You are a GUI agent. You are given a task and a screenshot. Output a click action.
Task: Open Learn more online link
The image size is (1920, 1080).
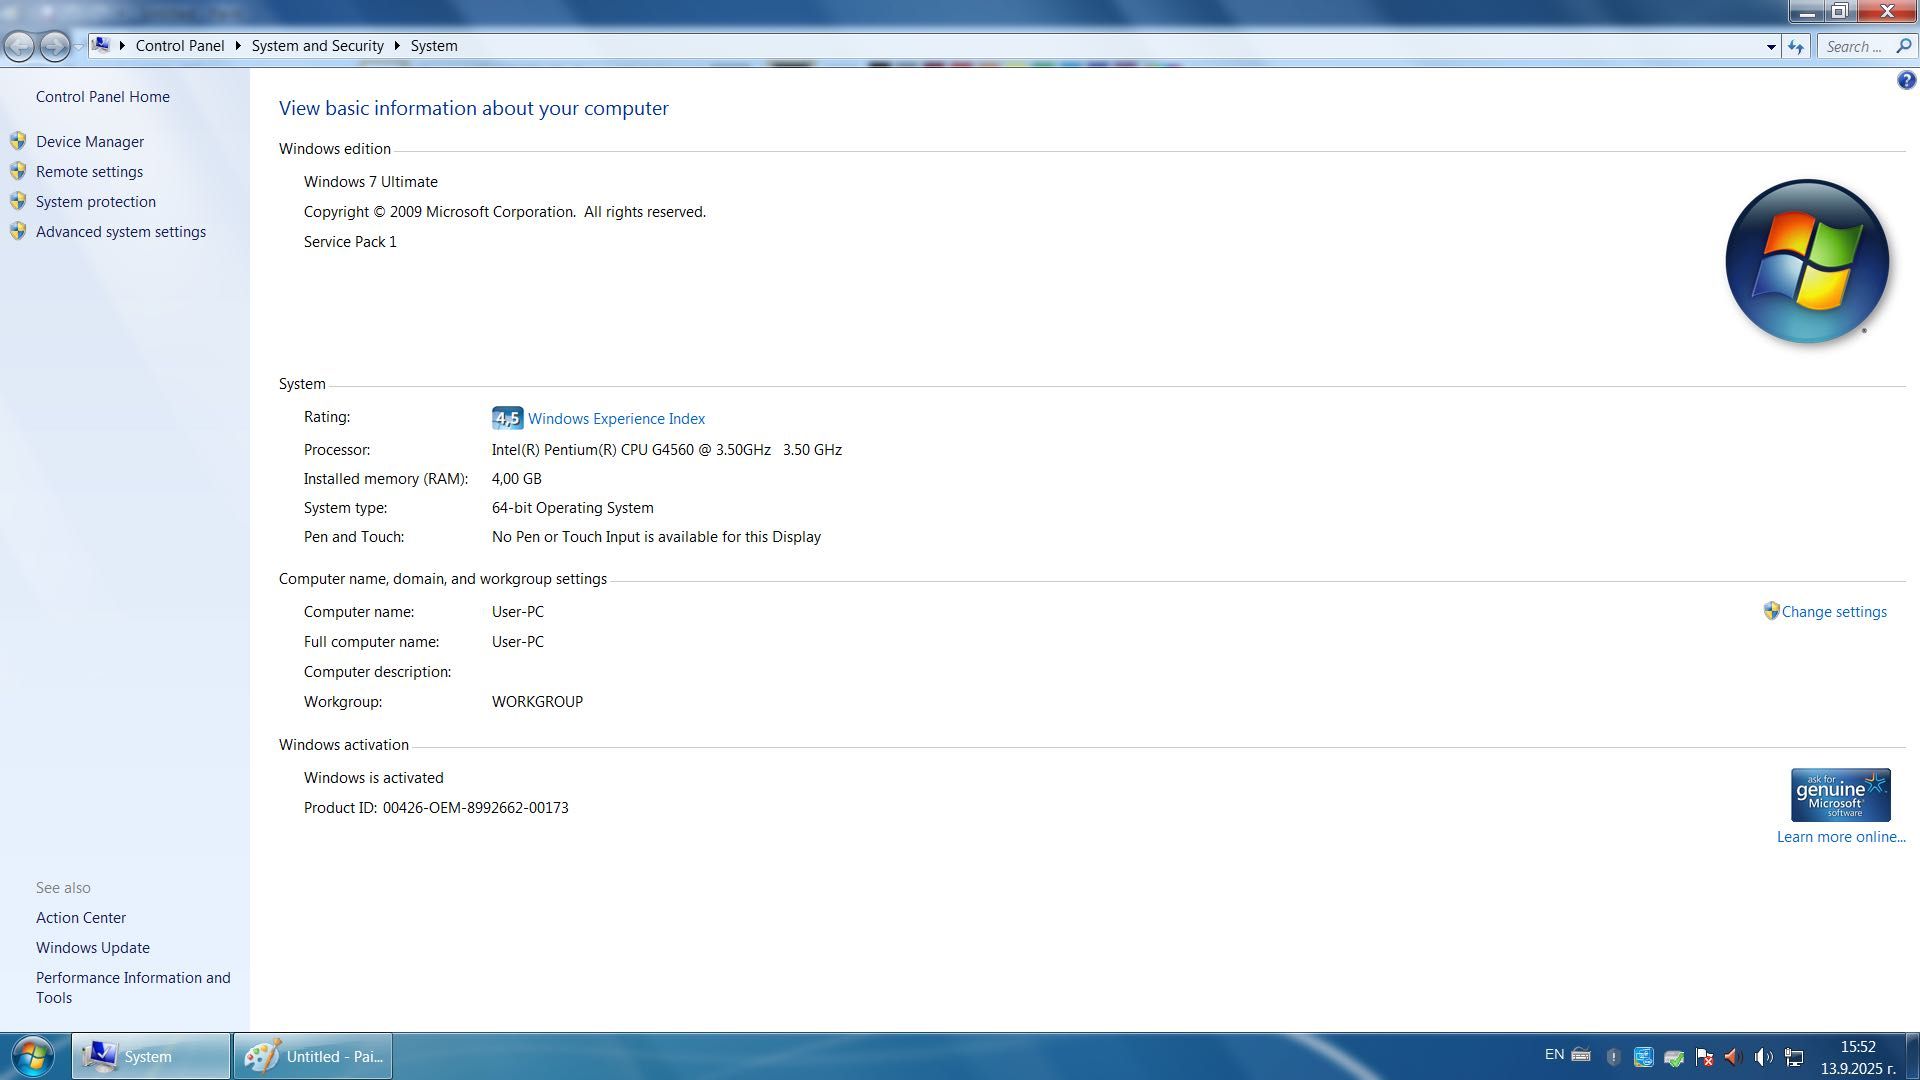(1841, 837)
